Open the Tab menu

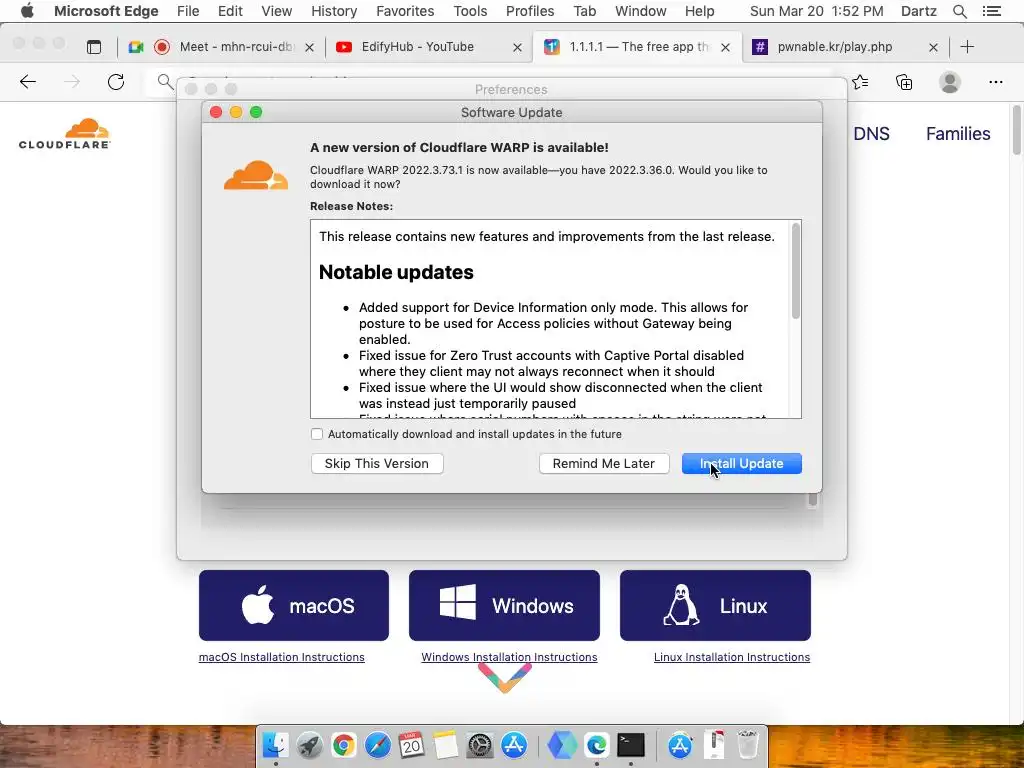click(x=584, y=11)
